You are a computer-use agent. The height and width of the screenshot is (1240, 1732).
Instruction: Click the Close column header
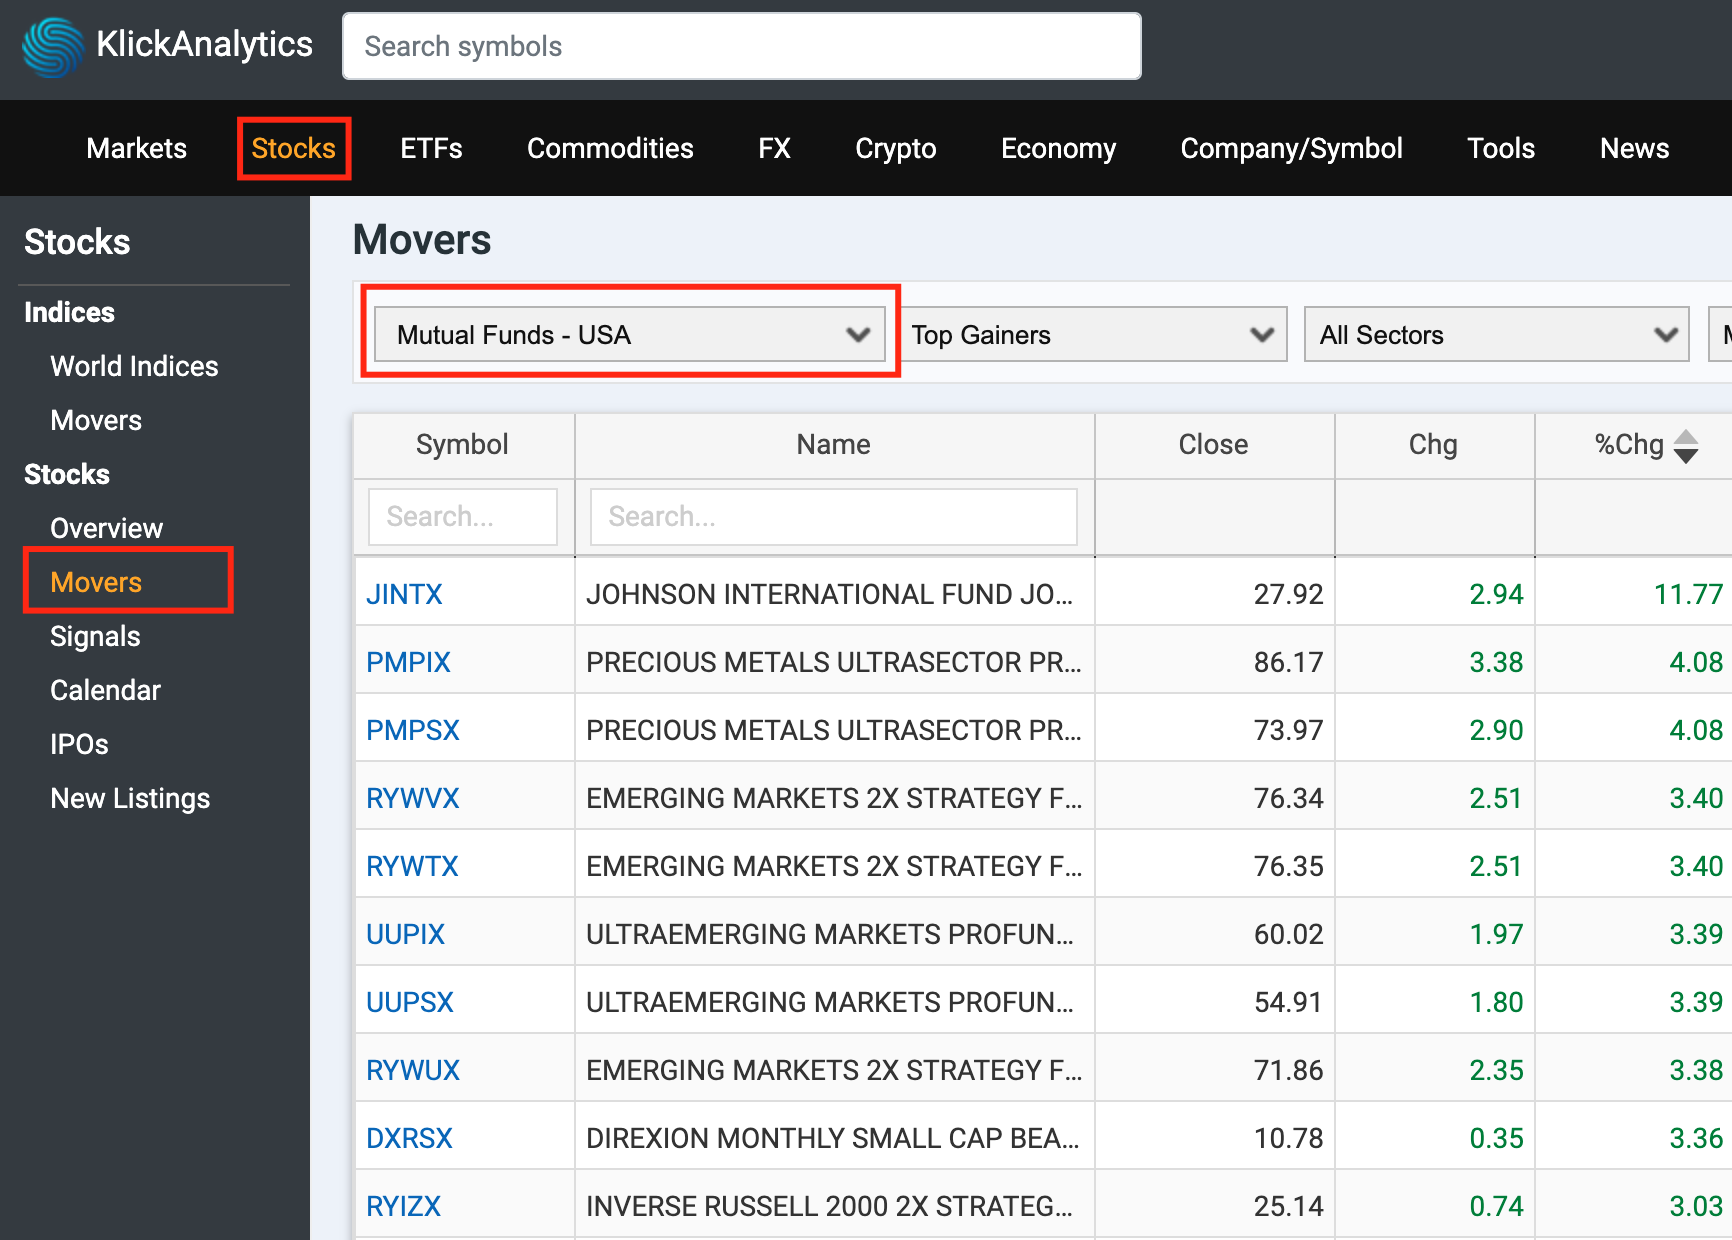[1214, 445]
